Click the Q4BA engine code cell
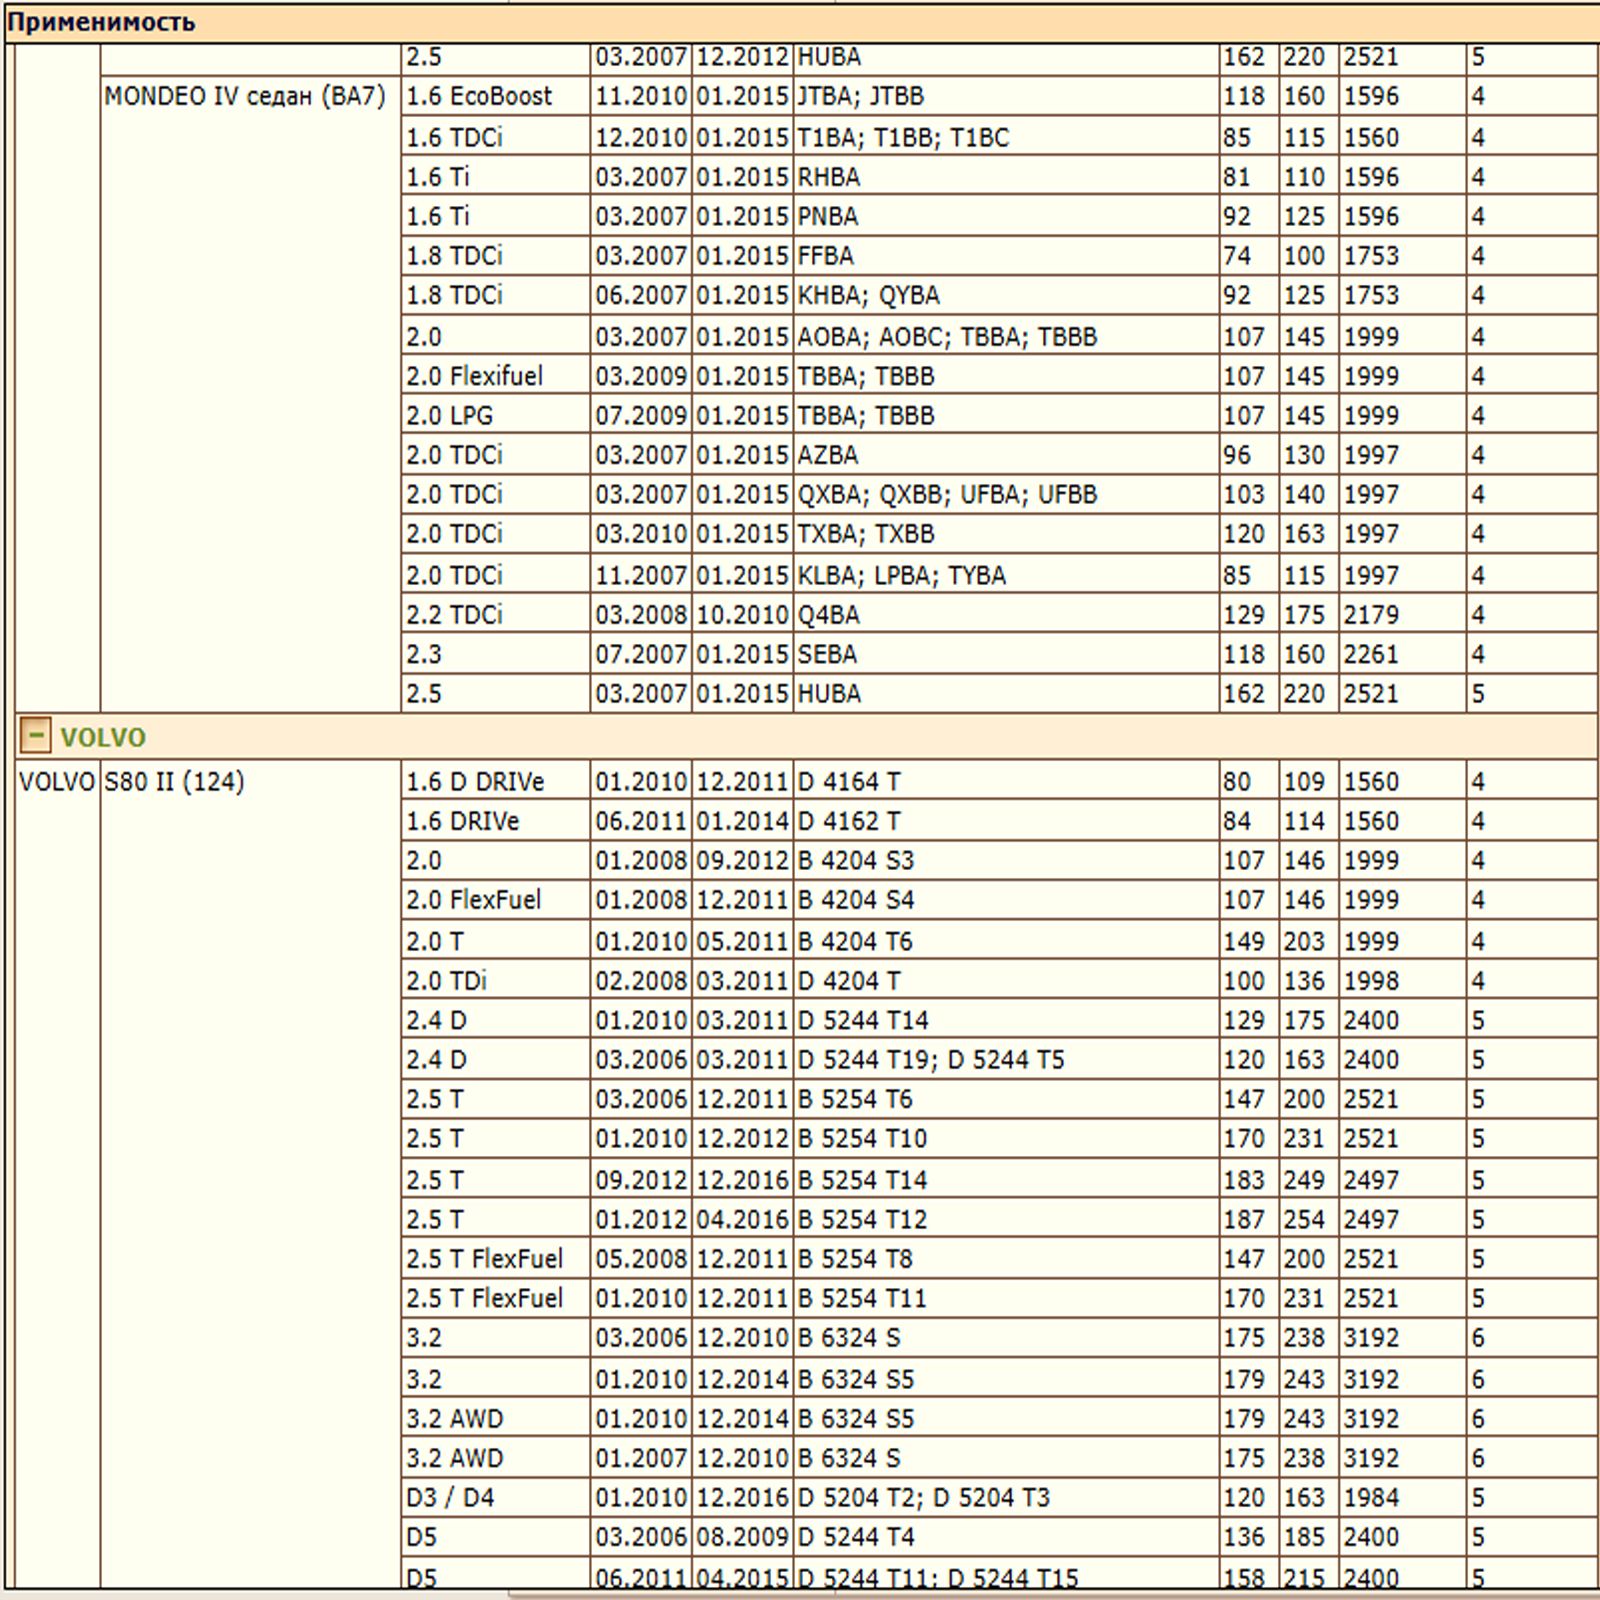 pos(828,614)
